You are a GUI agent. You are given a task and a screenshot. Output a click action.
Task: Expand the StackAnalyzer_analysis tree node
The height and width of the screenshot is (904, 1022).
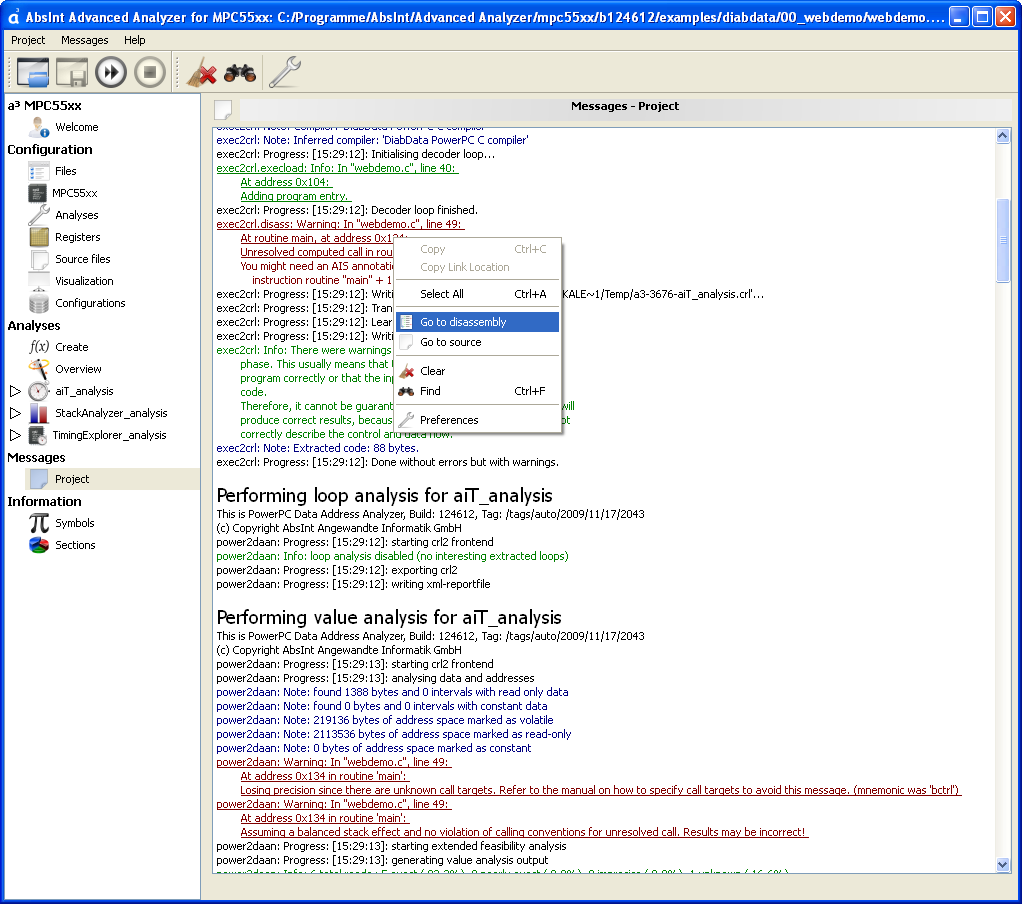coord(16,413)
